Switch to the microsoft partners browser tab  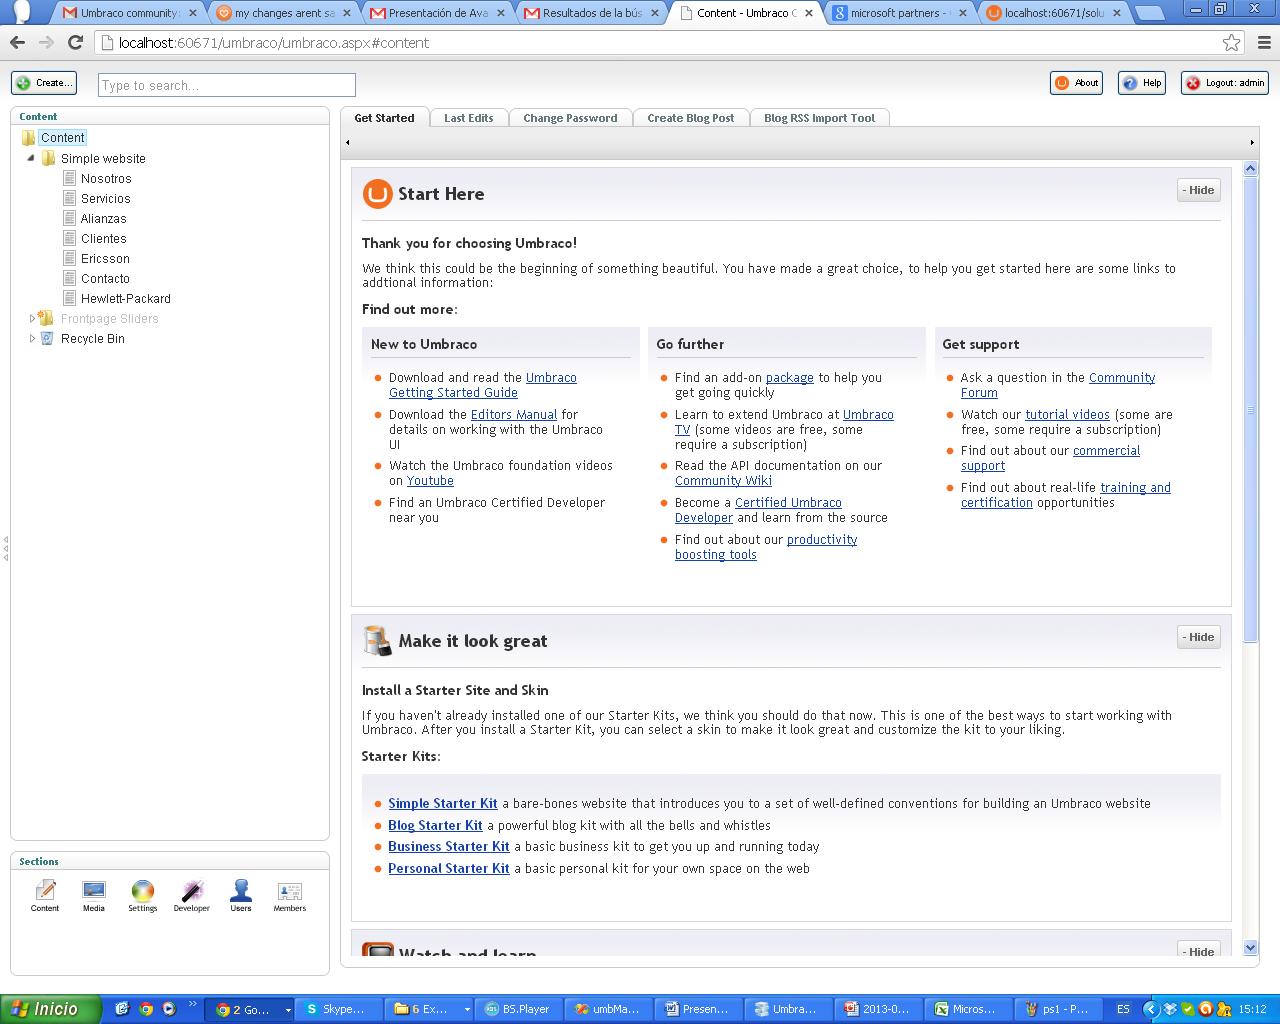click(x=898, y=13)
